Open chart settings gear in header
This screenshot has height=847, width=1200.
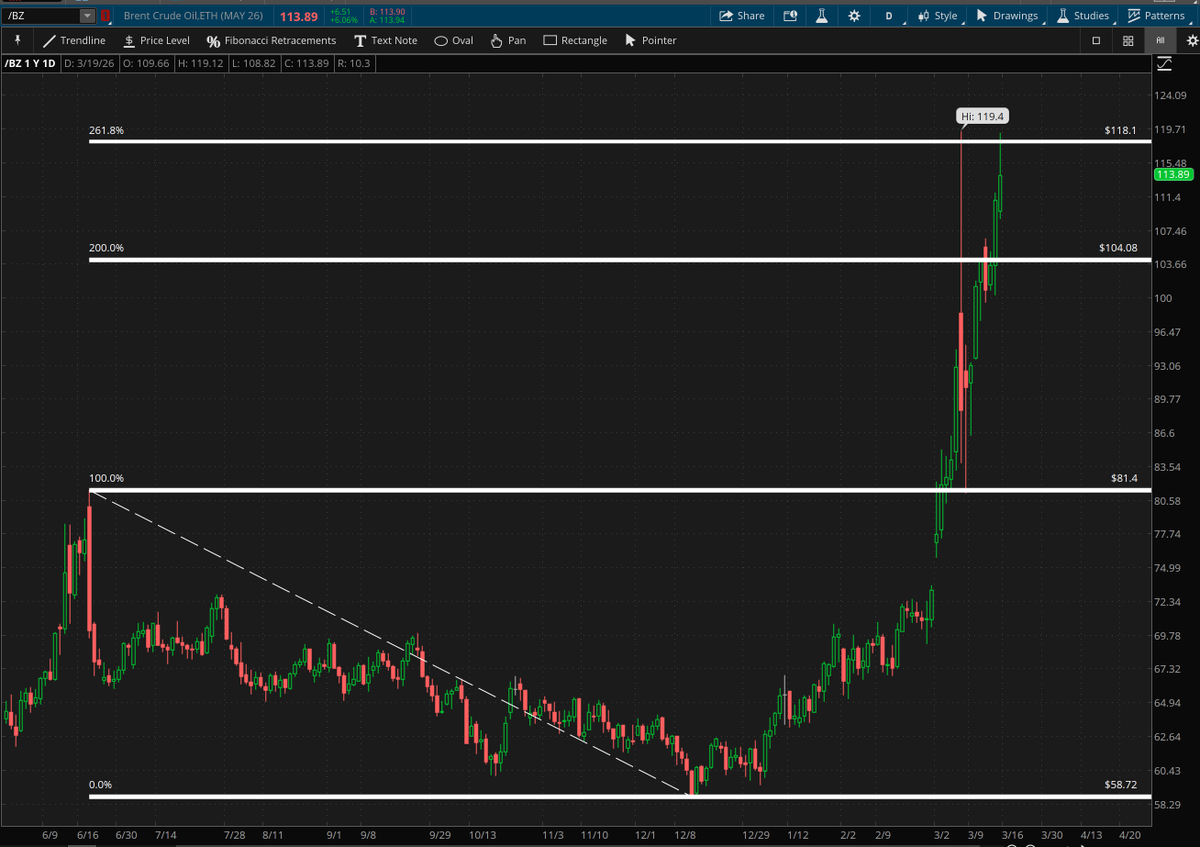pos(854,16)
